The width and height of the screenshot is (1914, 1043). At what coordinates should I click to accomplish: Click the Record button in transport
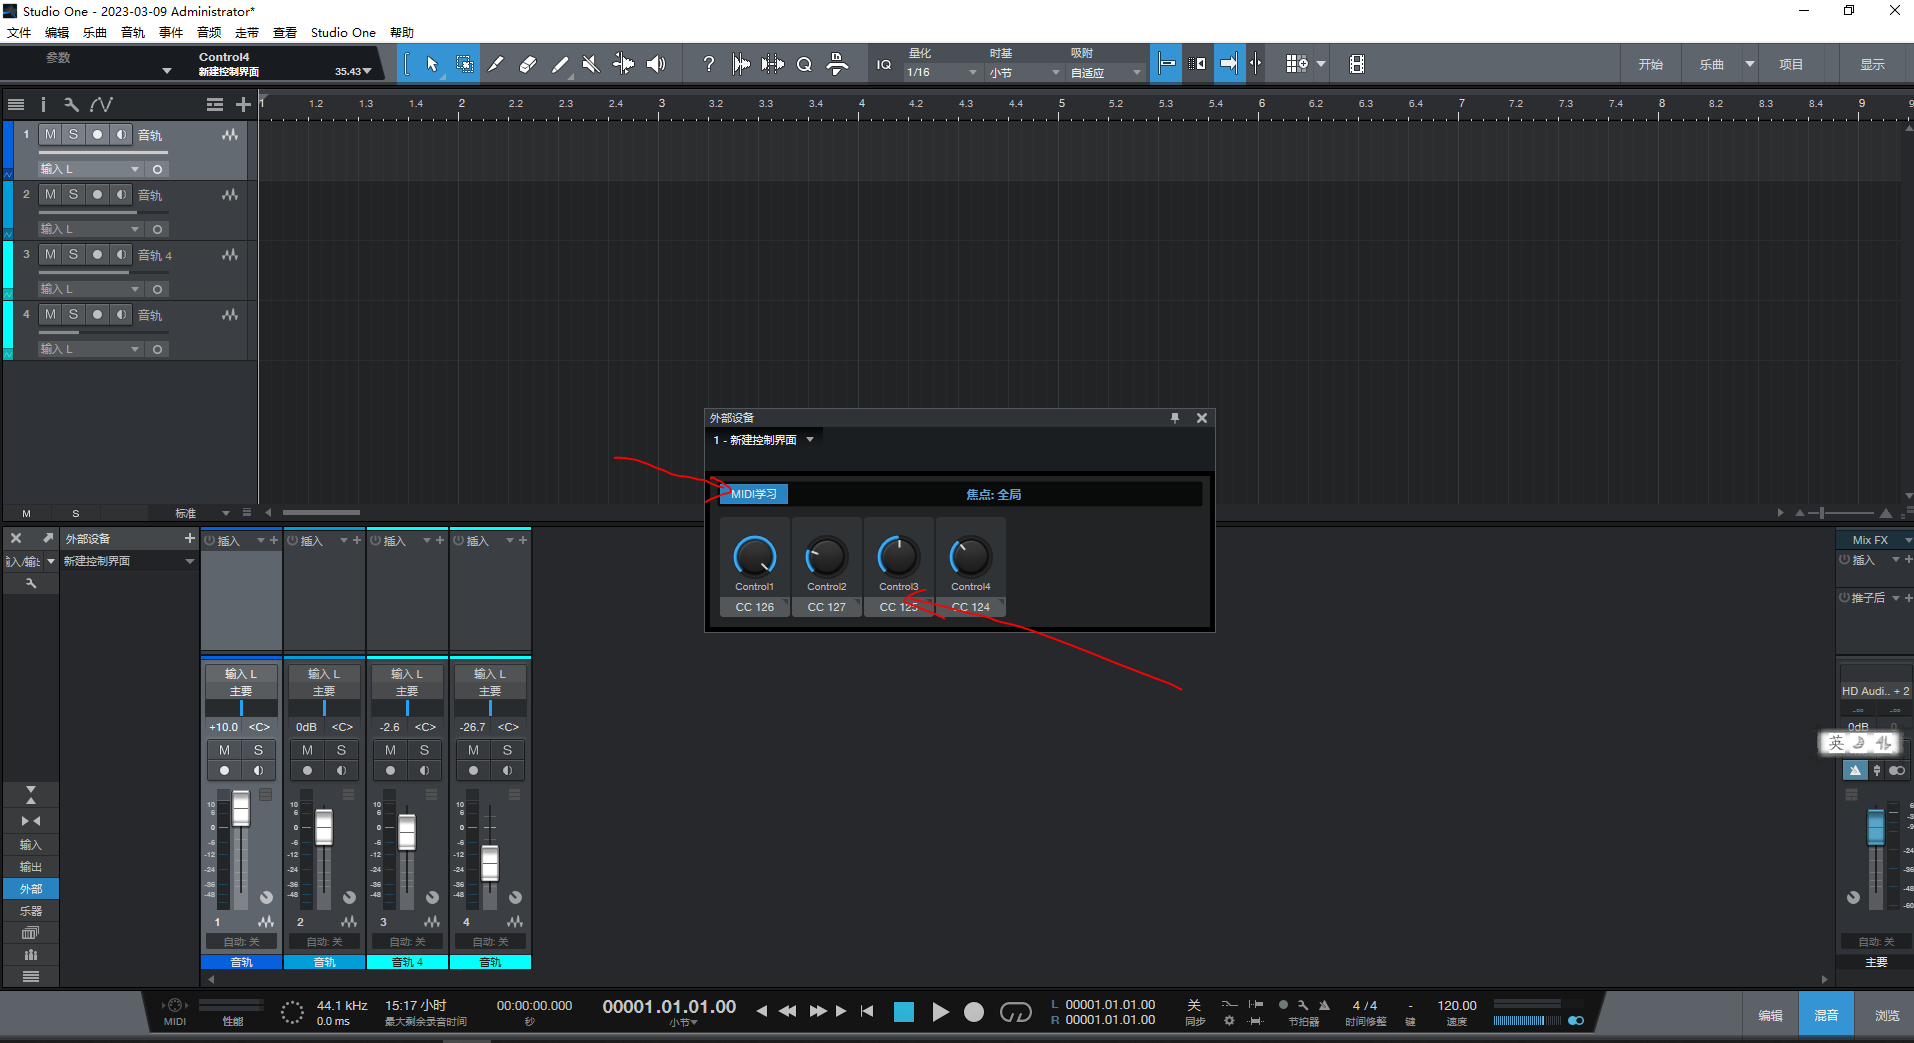(x=973, y=1012)
